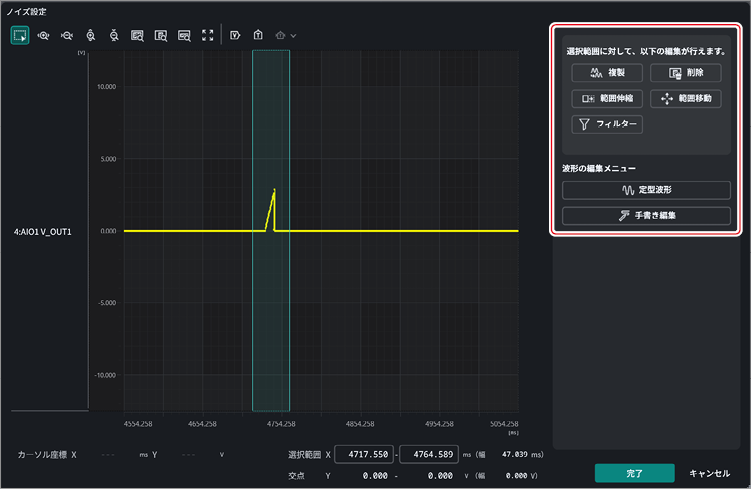Open the 定型波形 standard waveform menu
The width and height of the screenshot is (751, 489).
point(646,190)
